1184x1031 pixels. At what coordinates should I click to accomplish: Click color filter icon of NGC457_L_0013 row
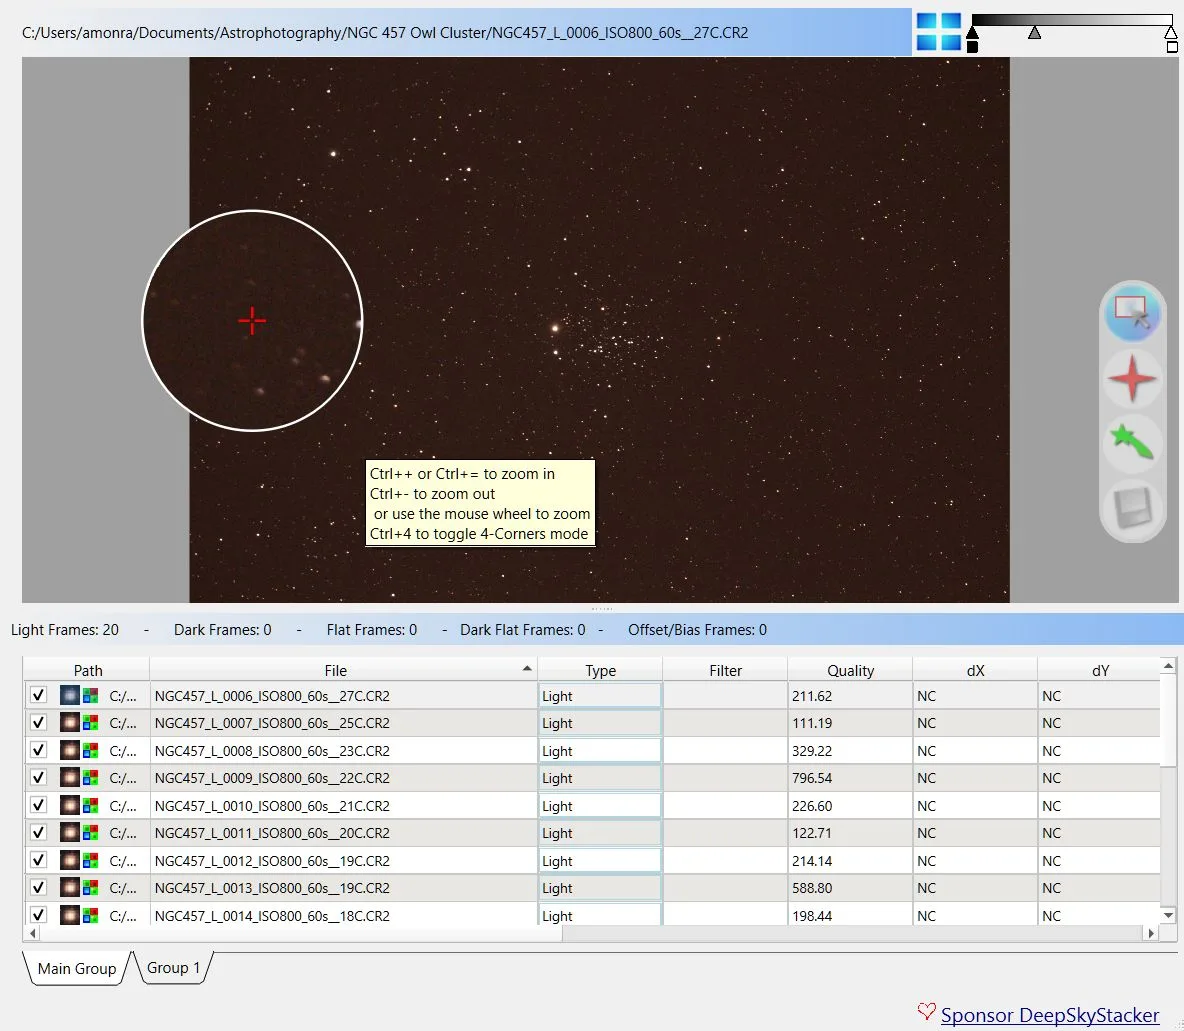(91, 888)
